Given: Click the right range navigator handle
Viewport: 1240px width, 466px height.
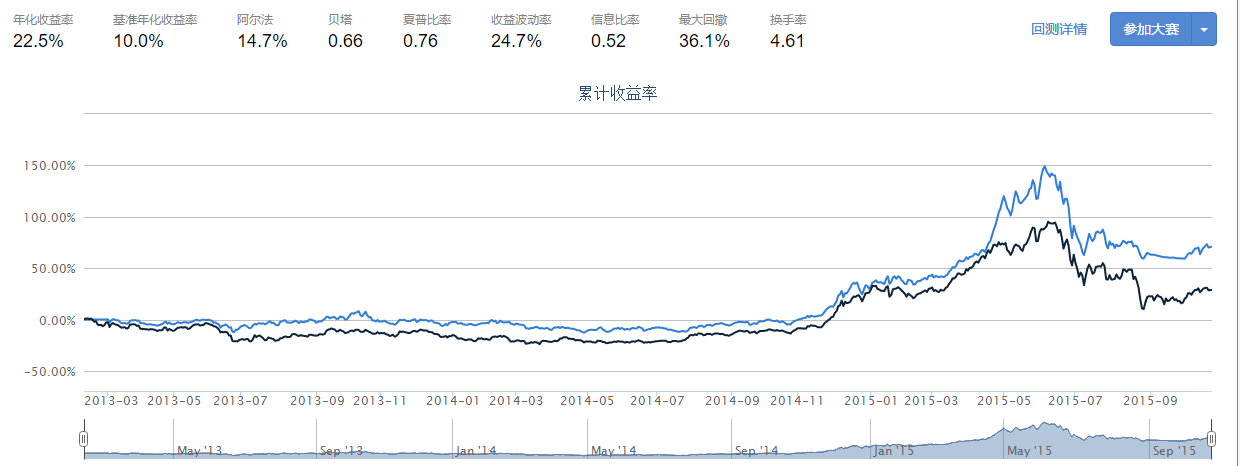Looking at the screenshot, I should pos(1211,438).
